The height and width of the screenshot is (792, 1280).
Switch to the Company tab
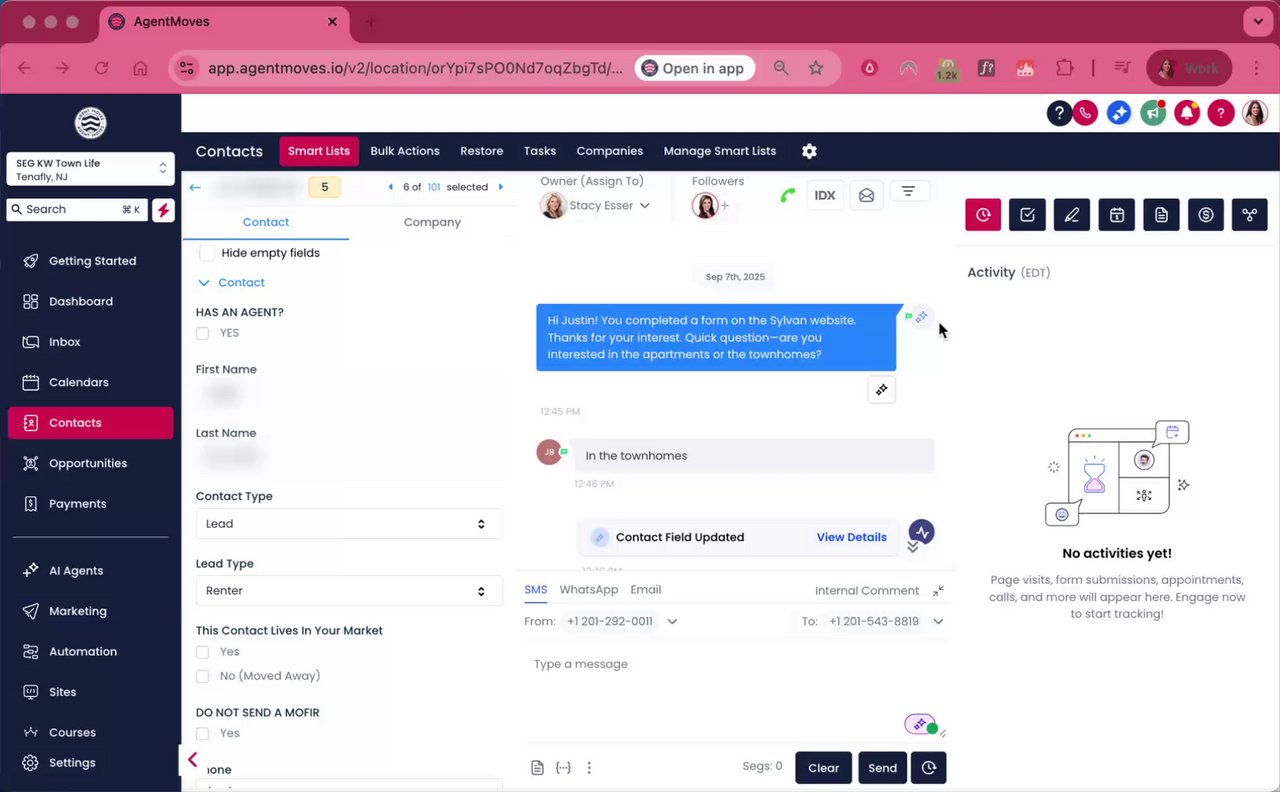tap(432, 222)
